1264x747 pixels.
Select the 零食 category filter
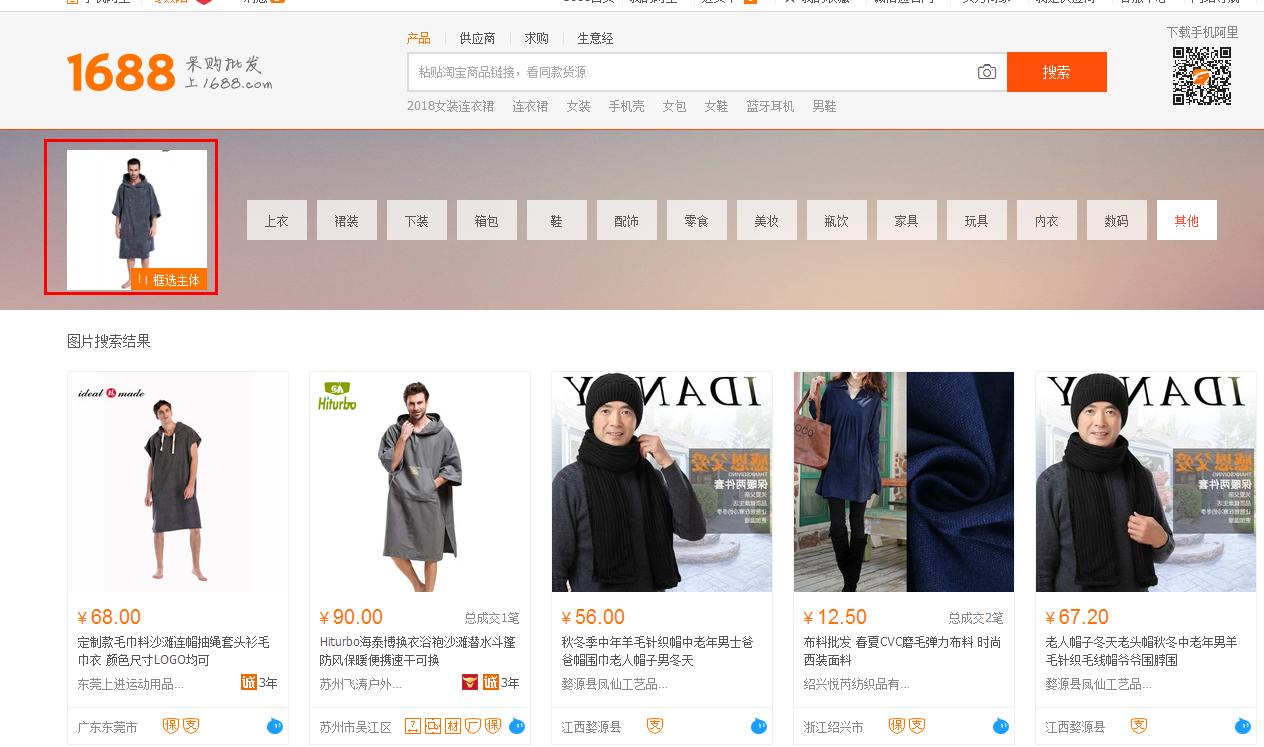(x=697, y=220)
